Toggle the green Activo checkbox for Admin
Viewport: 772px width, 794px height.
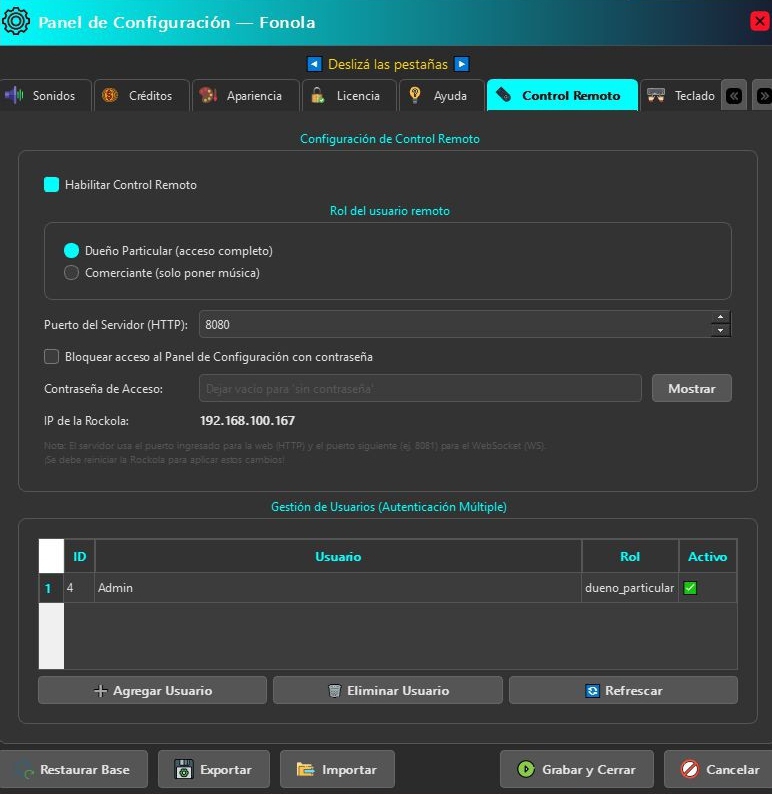[690, 588]
